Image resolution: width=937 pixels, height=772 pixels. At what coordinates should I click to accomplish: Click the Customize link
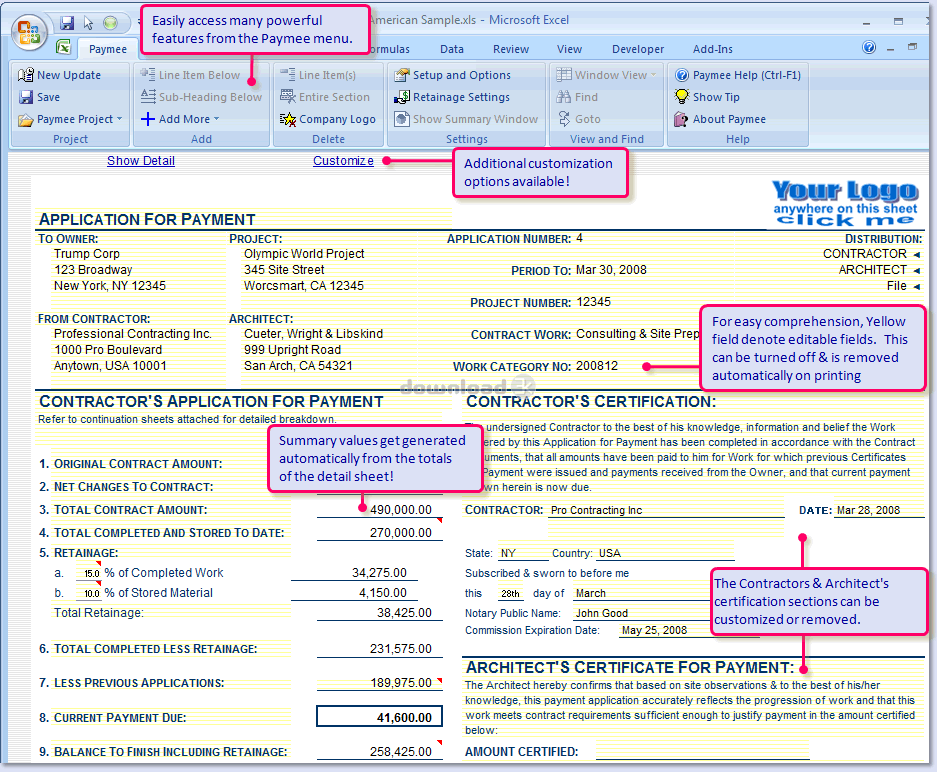344,161
